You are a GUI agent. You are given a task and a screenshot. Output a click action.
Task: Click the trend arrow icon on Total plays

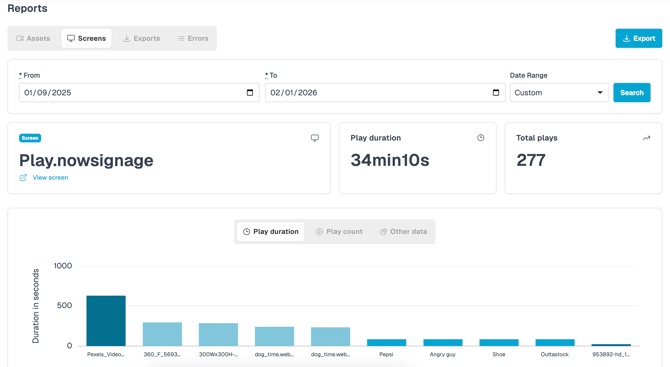646,138
